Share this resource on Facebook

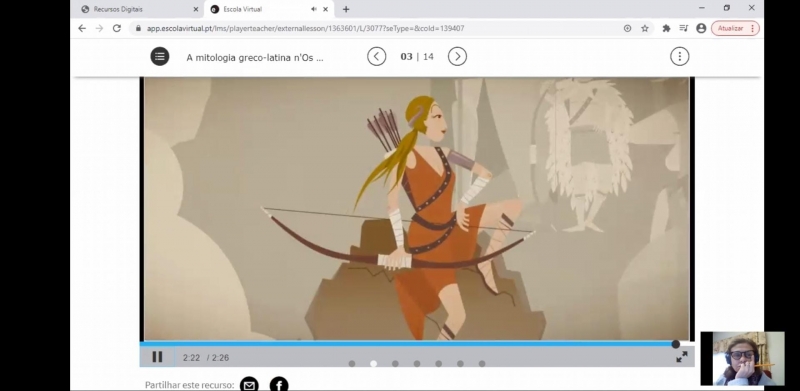pyautogui.click(x=279, y=385)
